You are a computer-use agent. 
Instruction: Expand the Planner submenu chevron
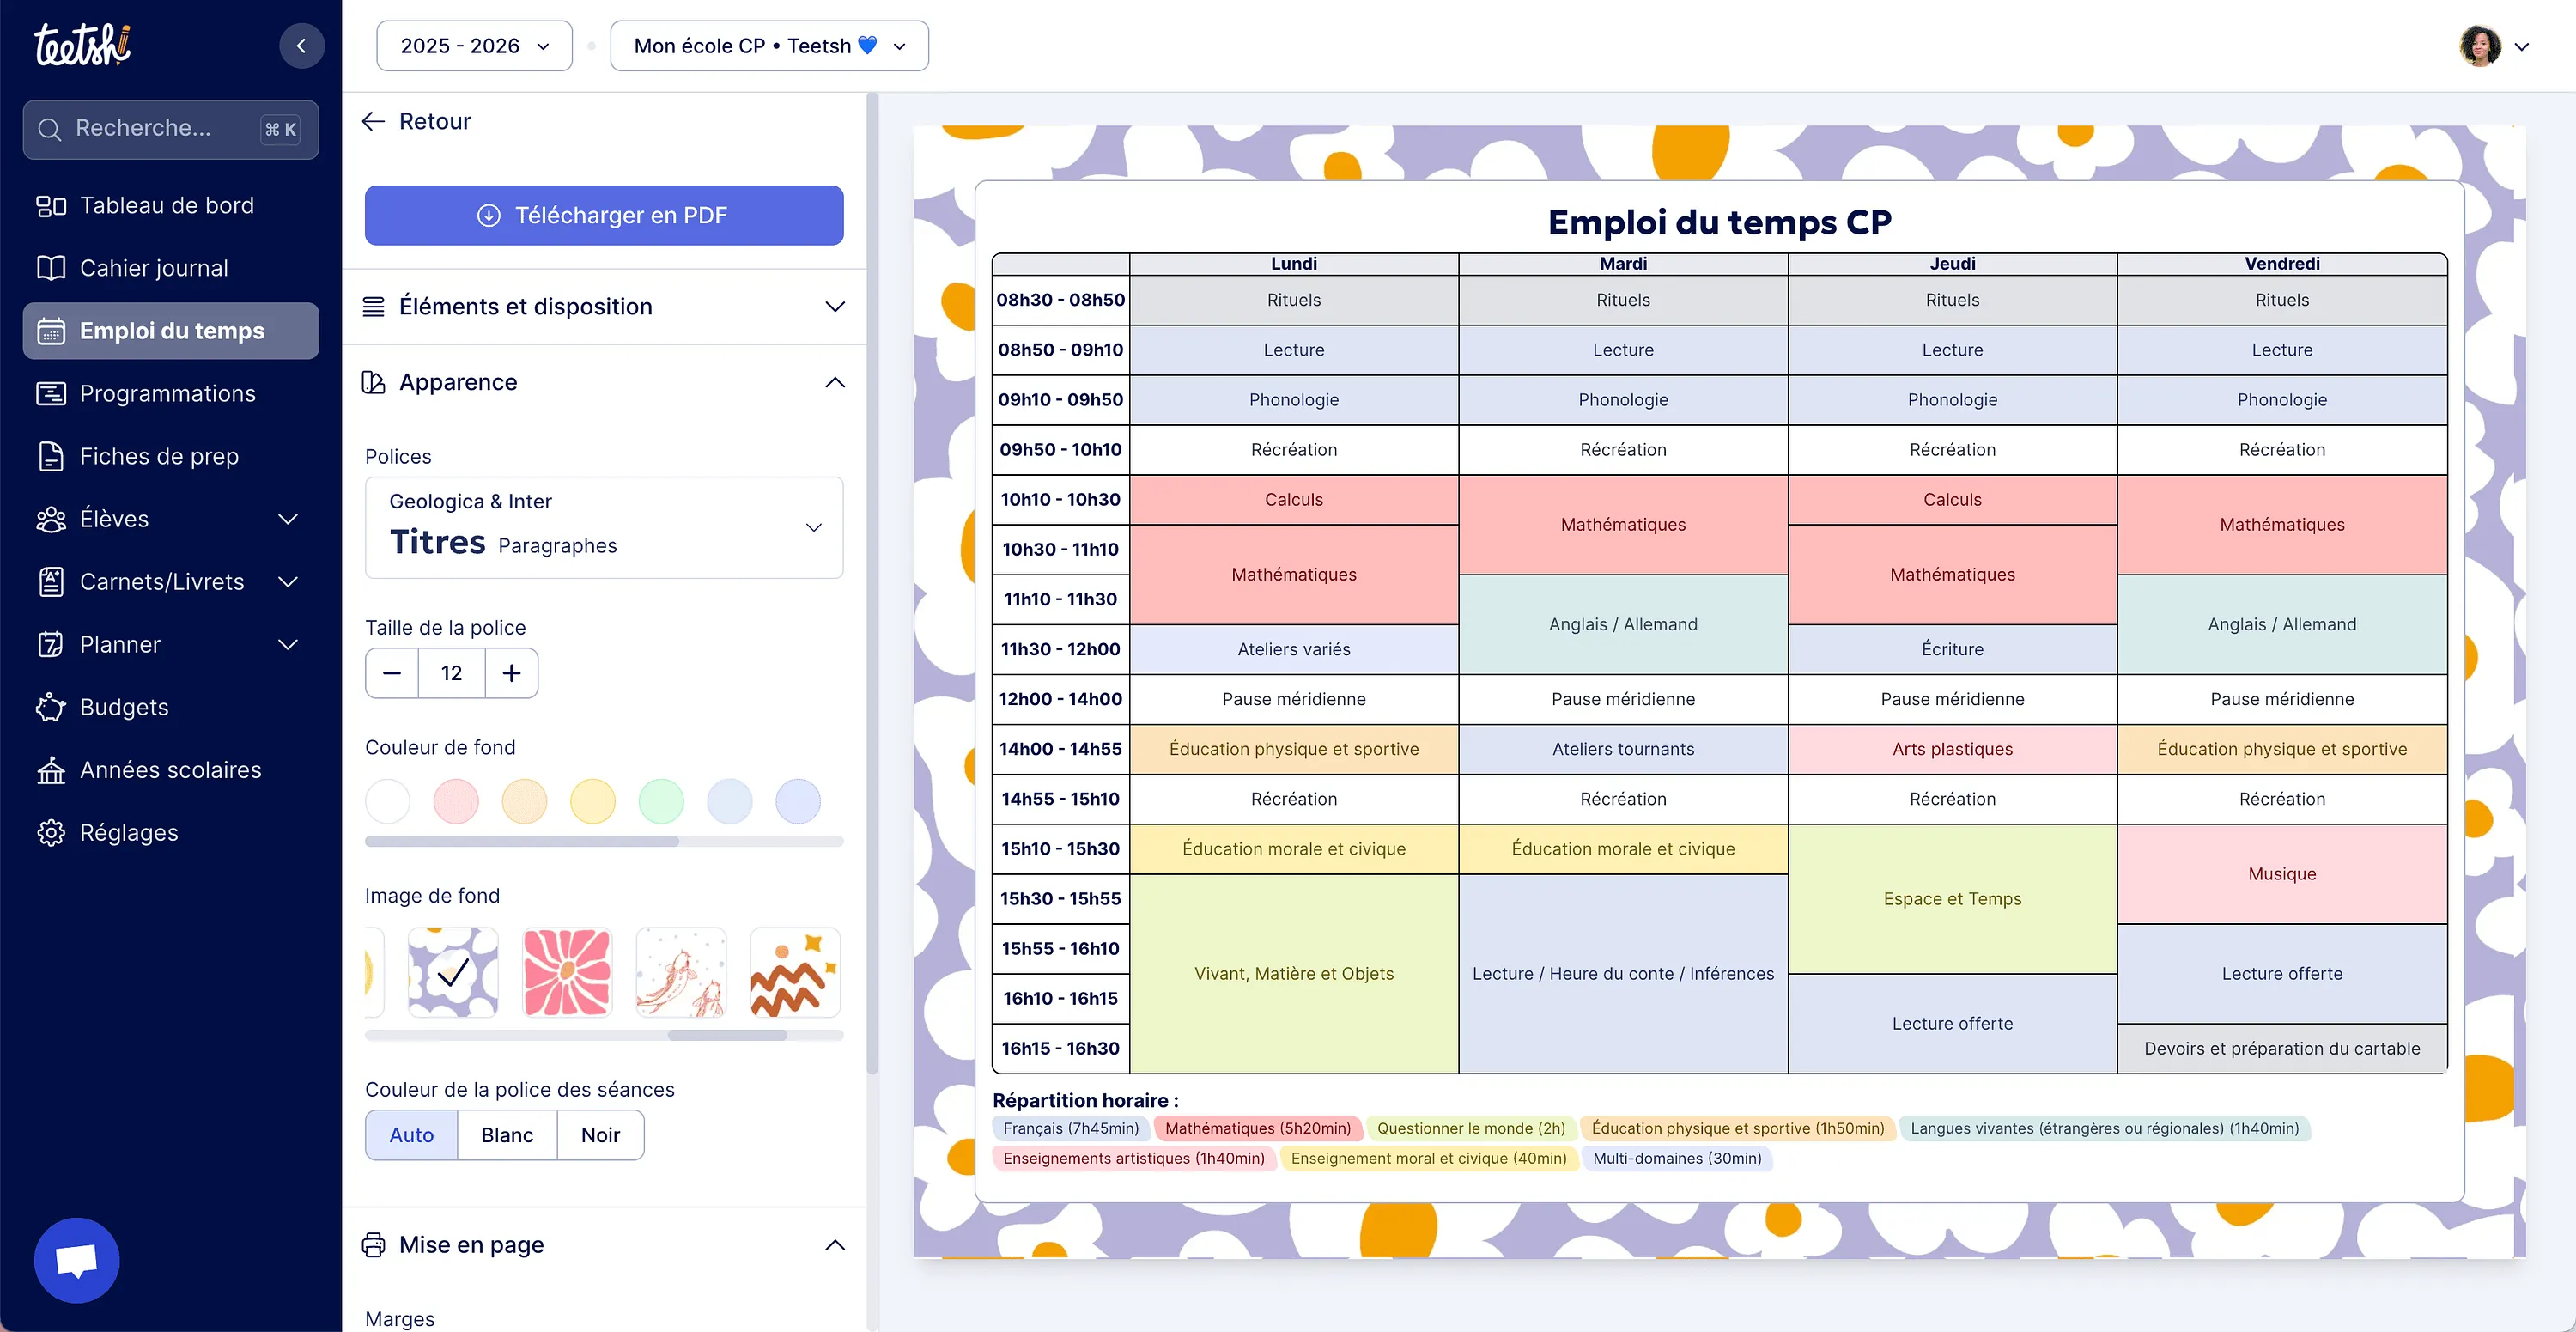(288, 644)
